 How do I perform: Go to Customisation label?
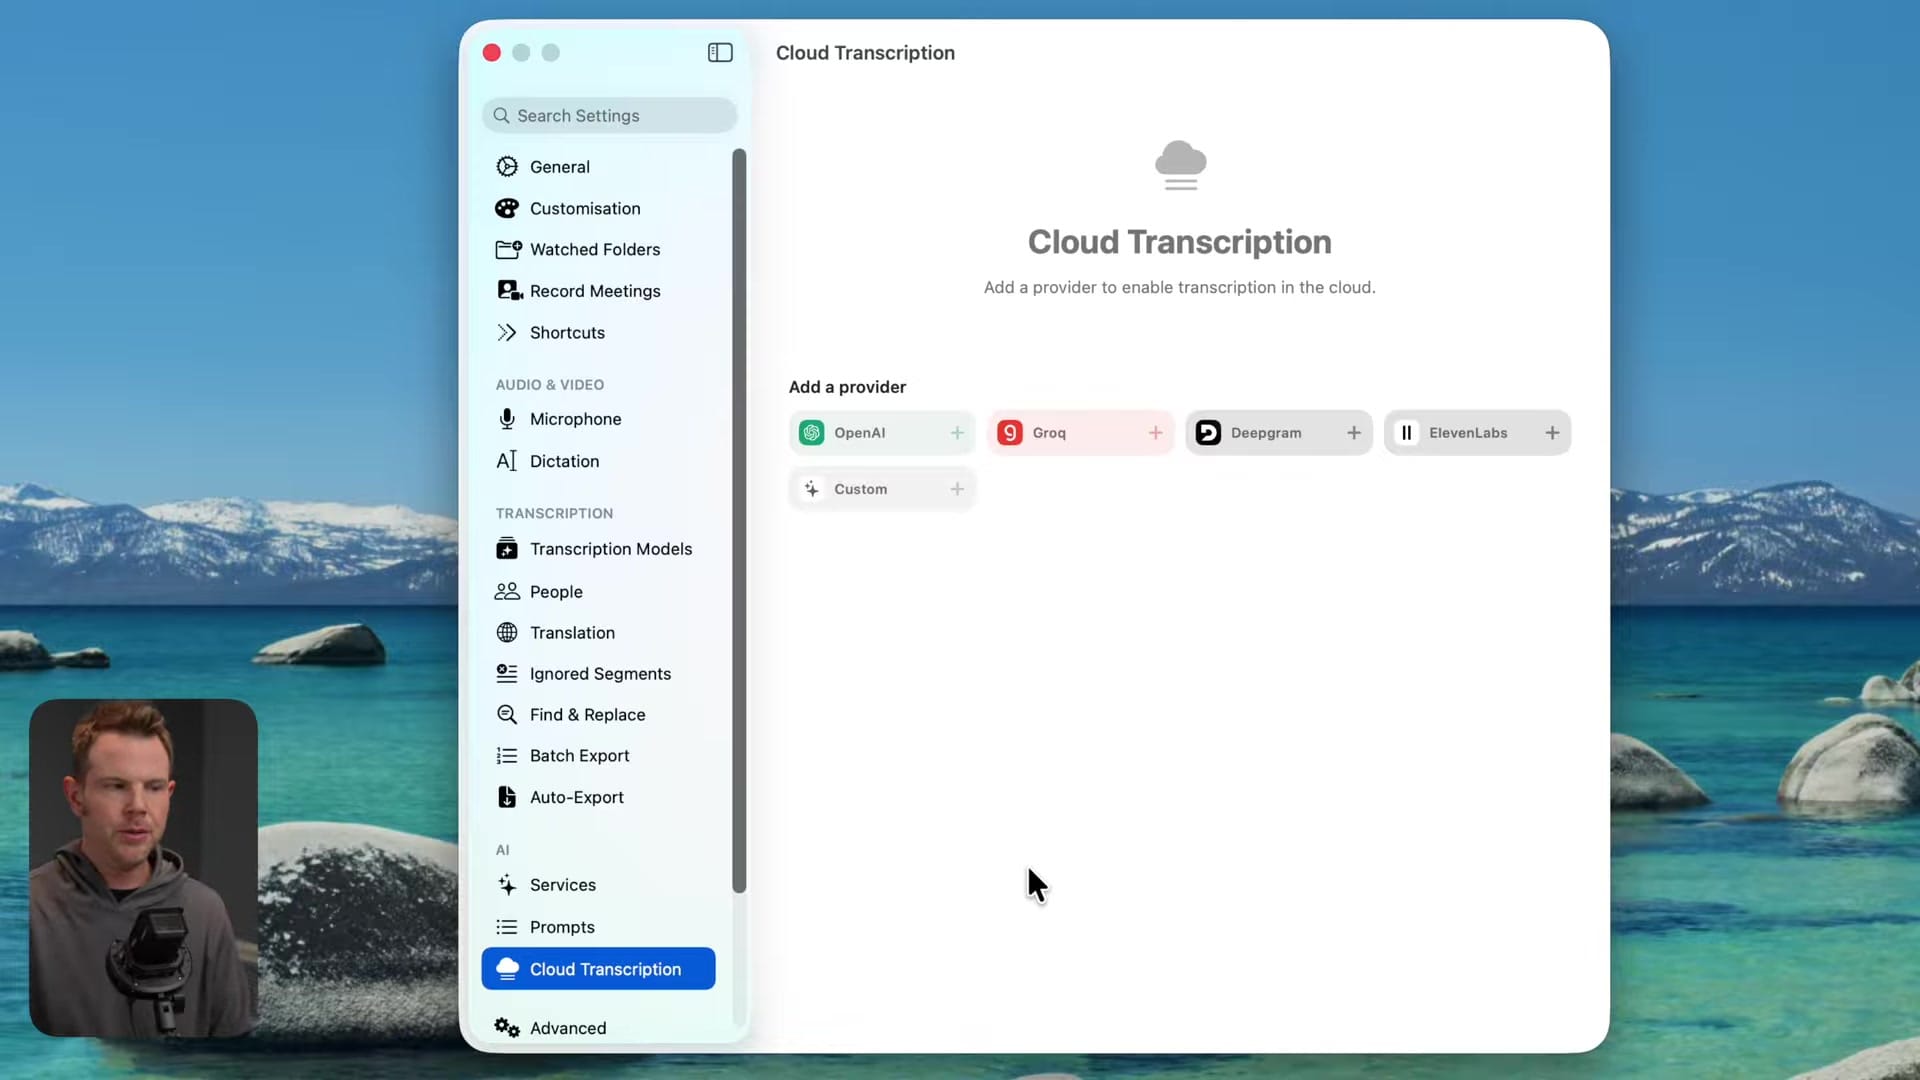click(585, 208)
